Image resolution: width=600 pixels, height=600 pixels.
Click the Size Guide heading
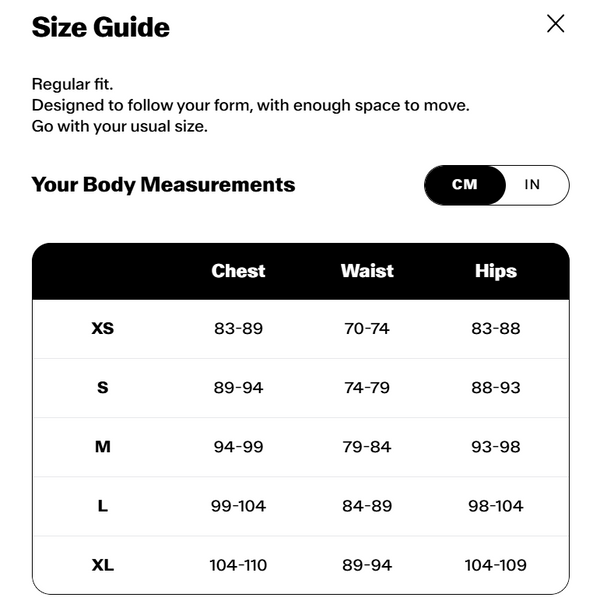click(101, 28)
